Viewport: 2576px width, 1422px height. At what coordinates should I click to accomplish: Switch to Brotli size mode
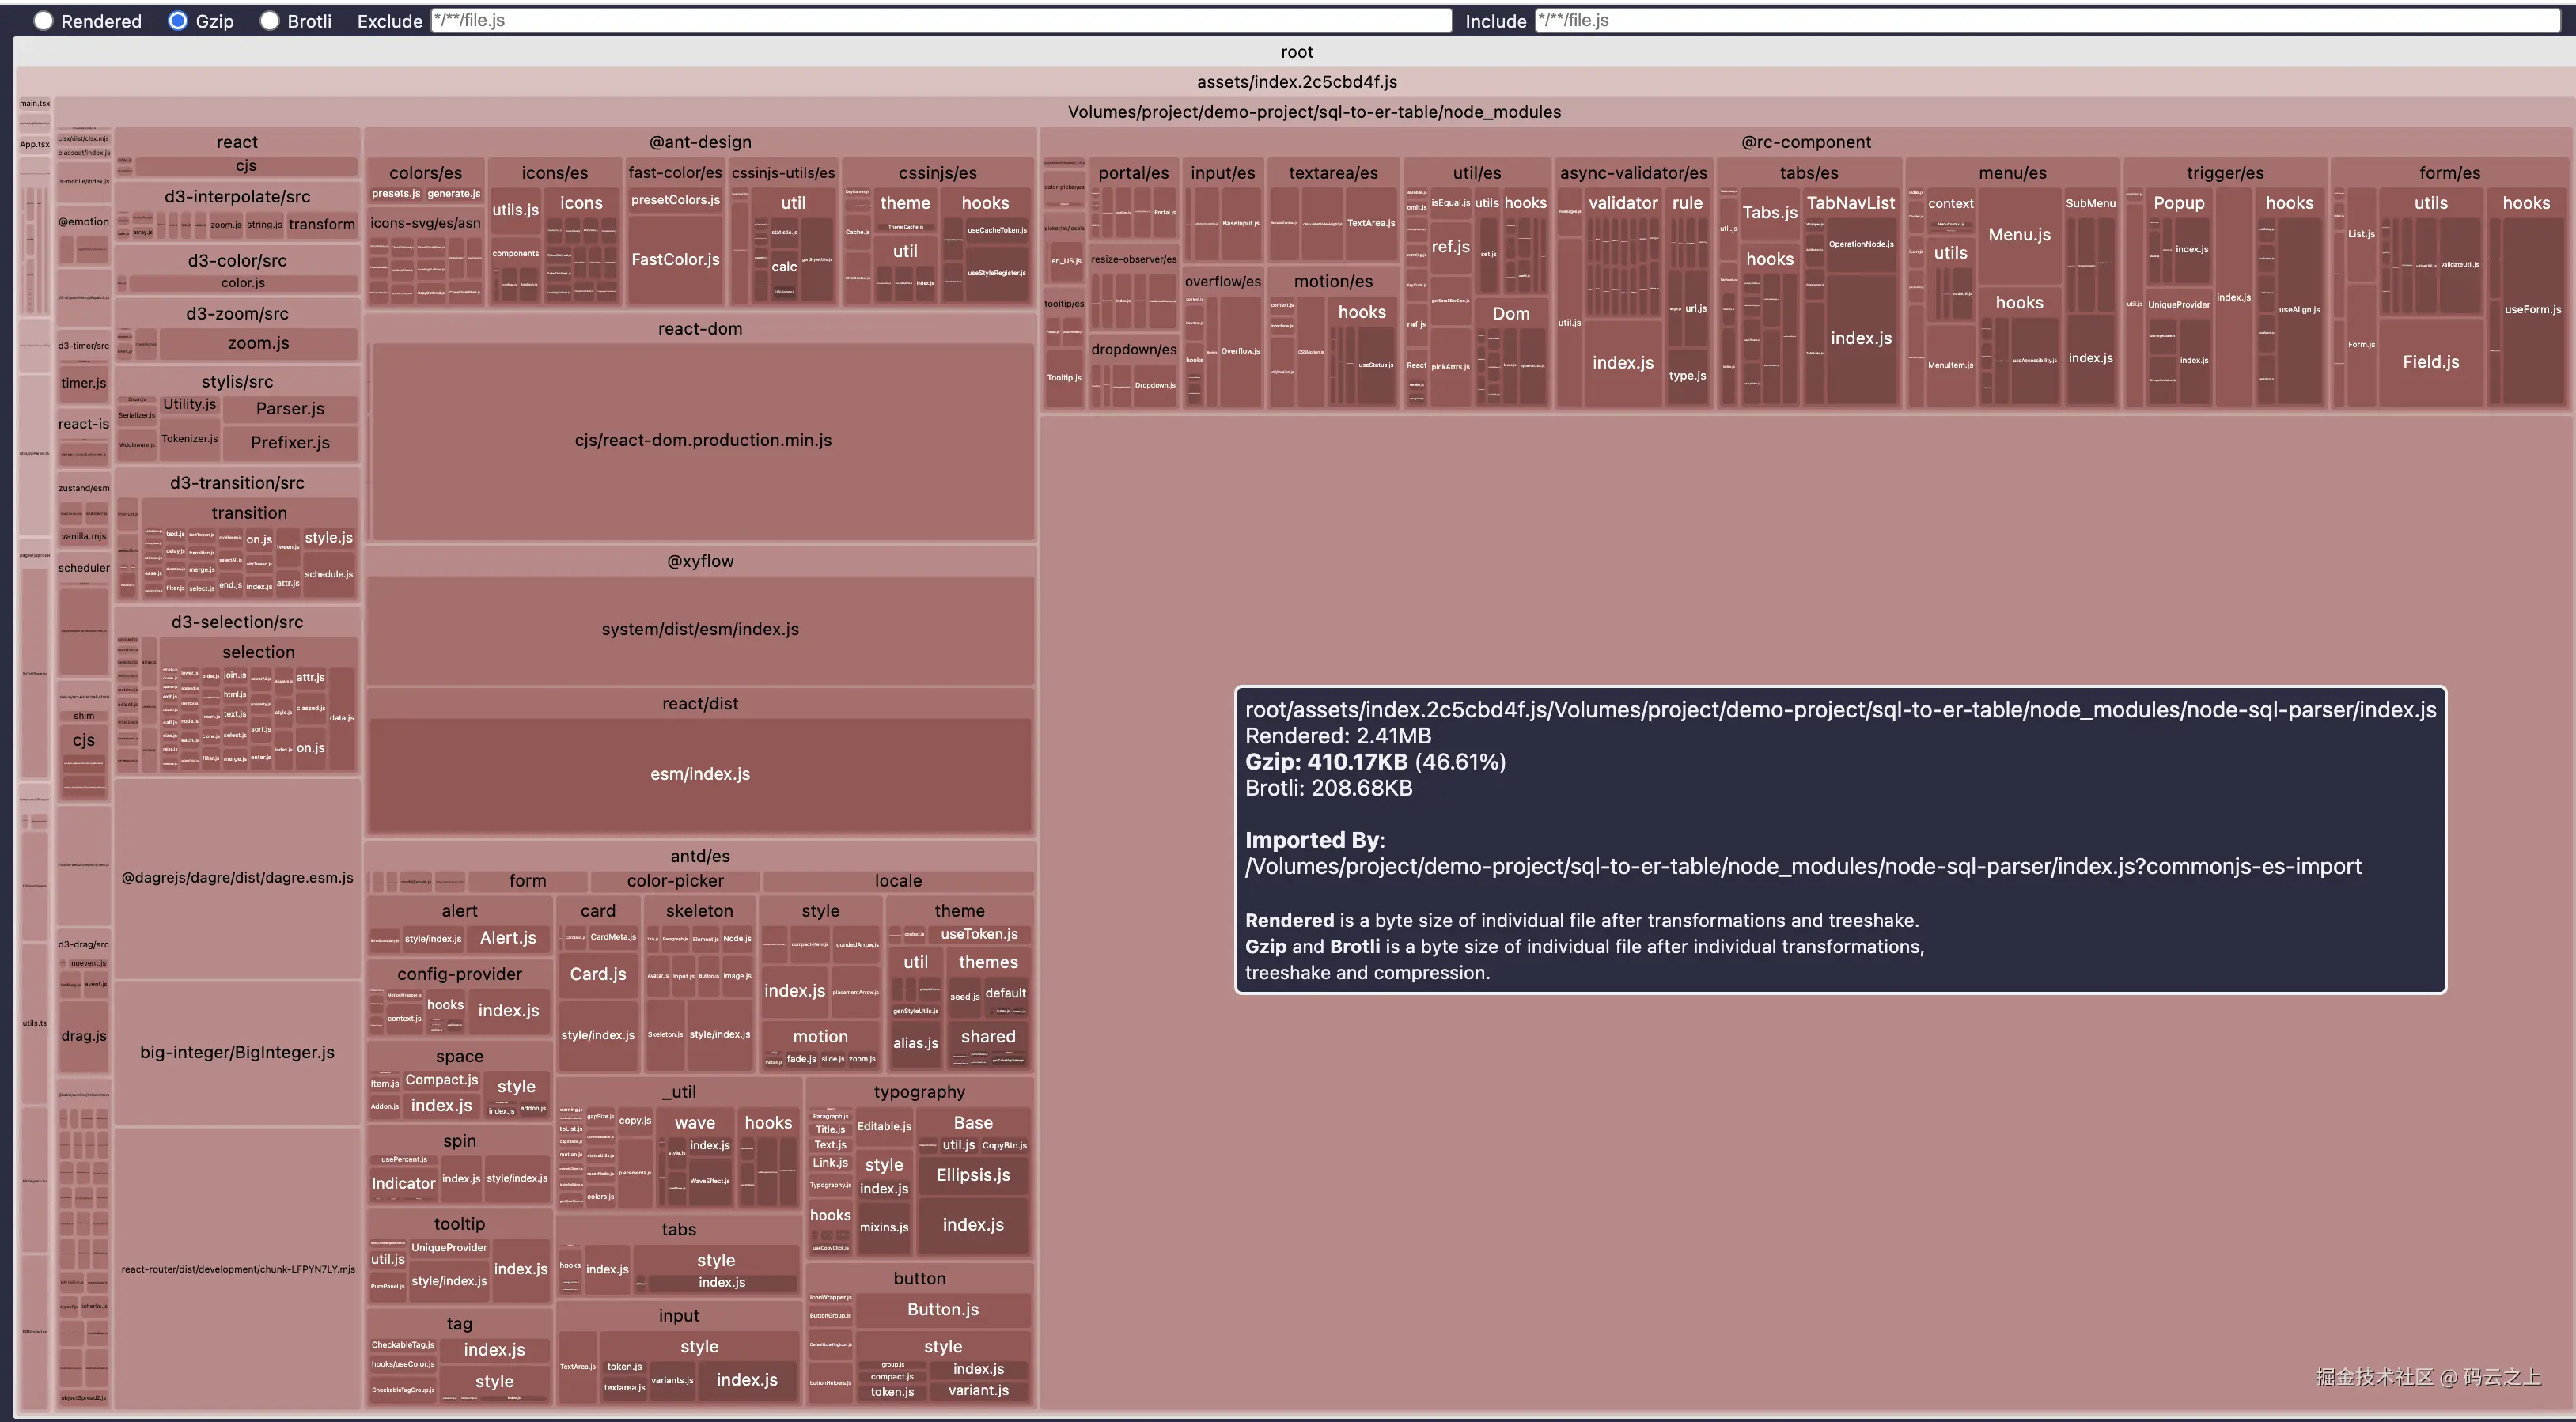tap(270, 21)
